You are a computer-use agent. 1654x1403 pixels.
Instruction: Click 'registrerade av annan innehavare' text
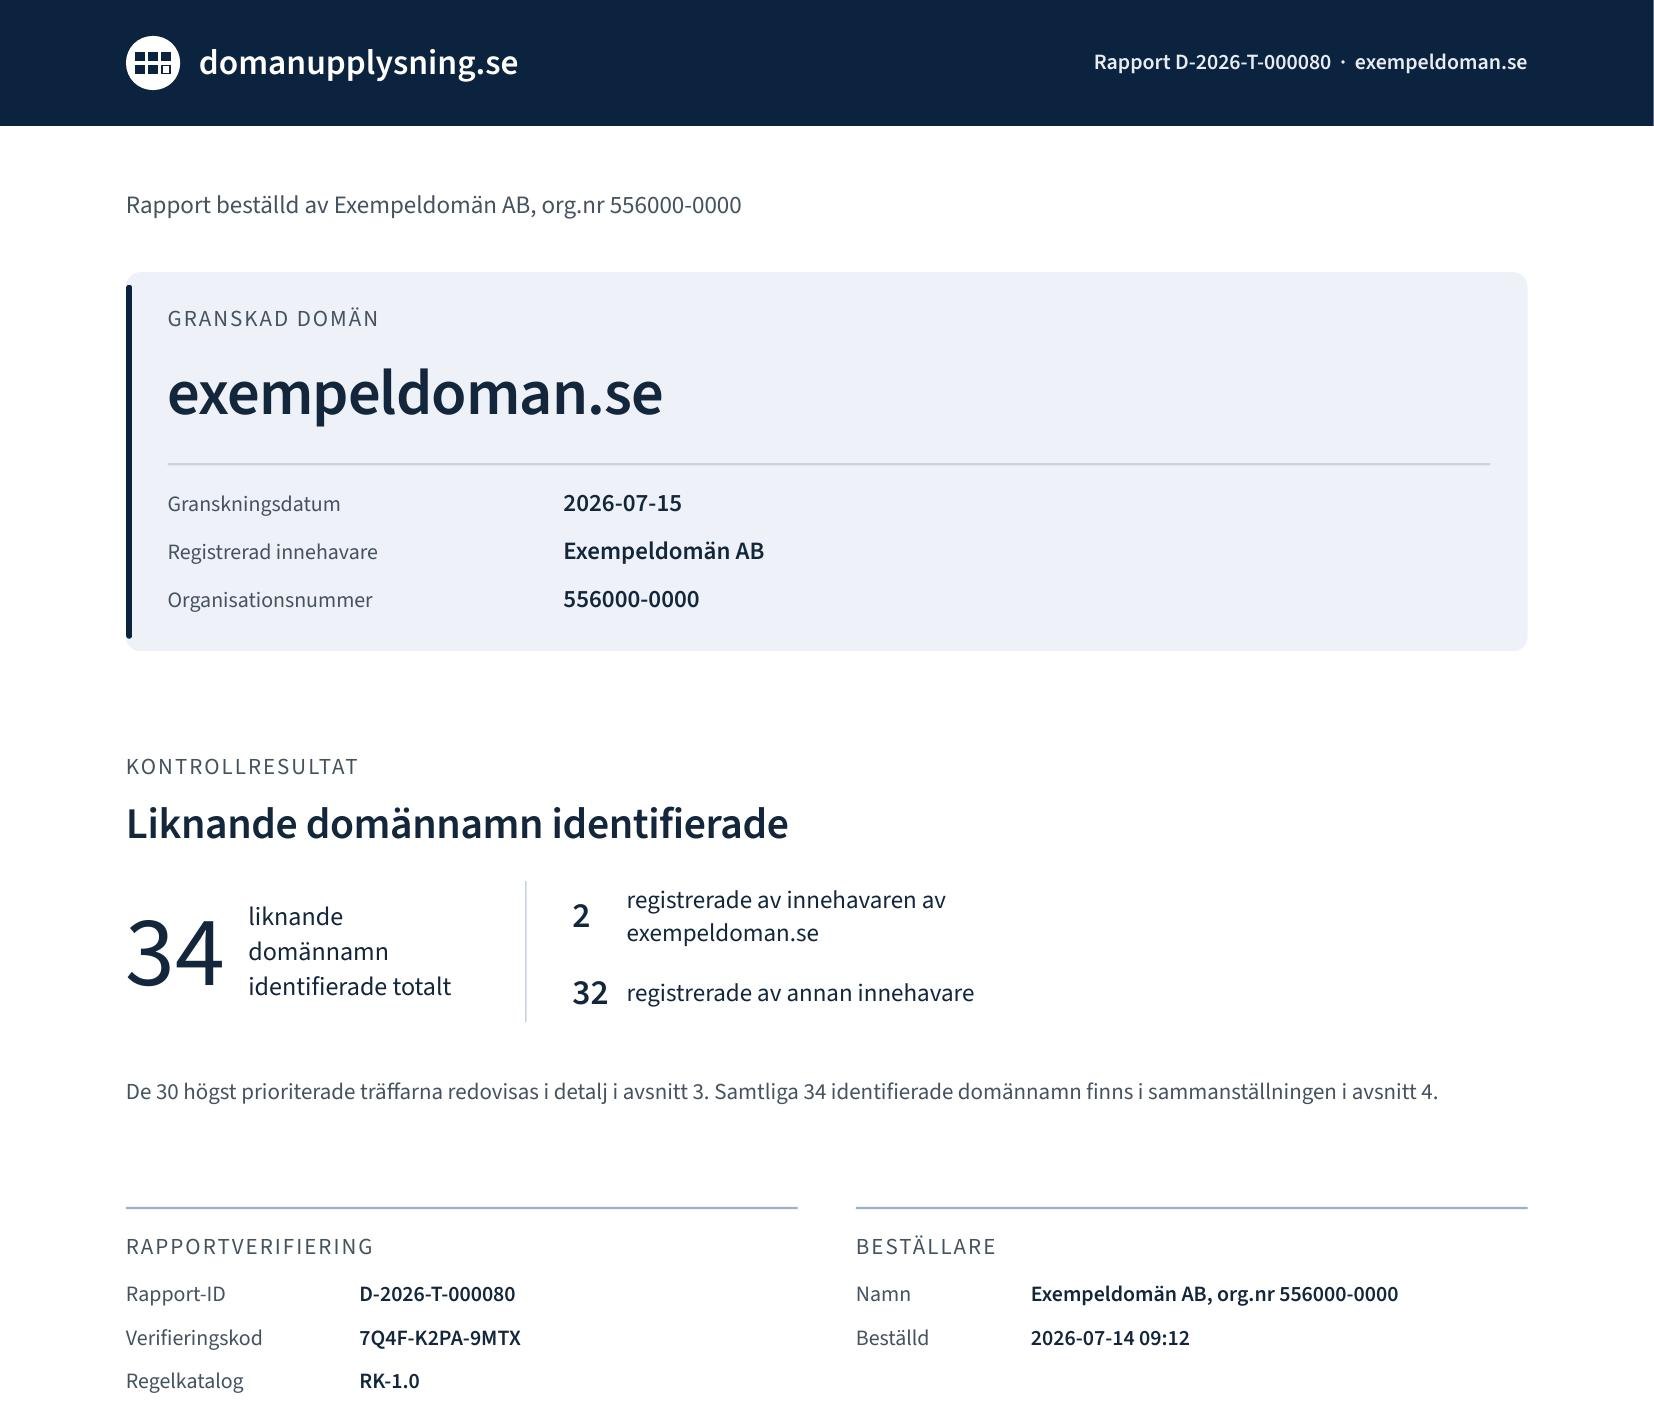[x=800, y=993]
